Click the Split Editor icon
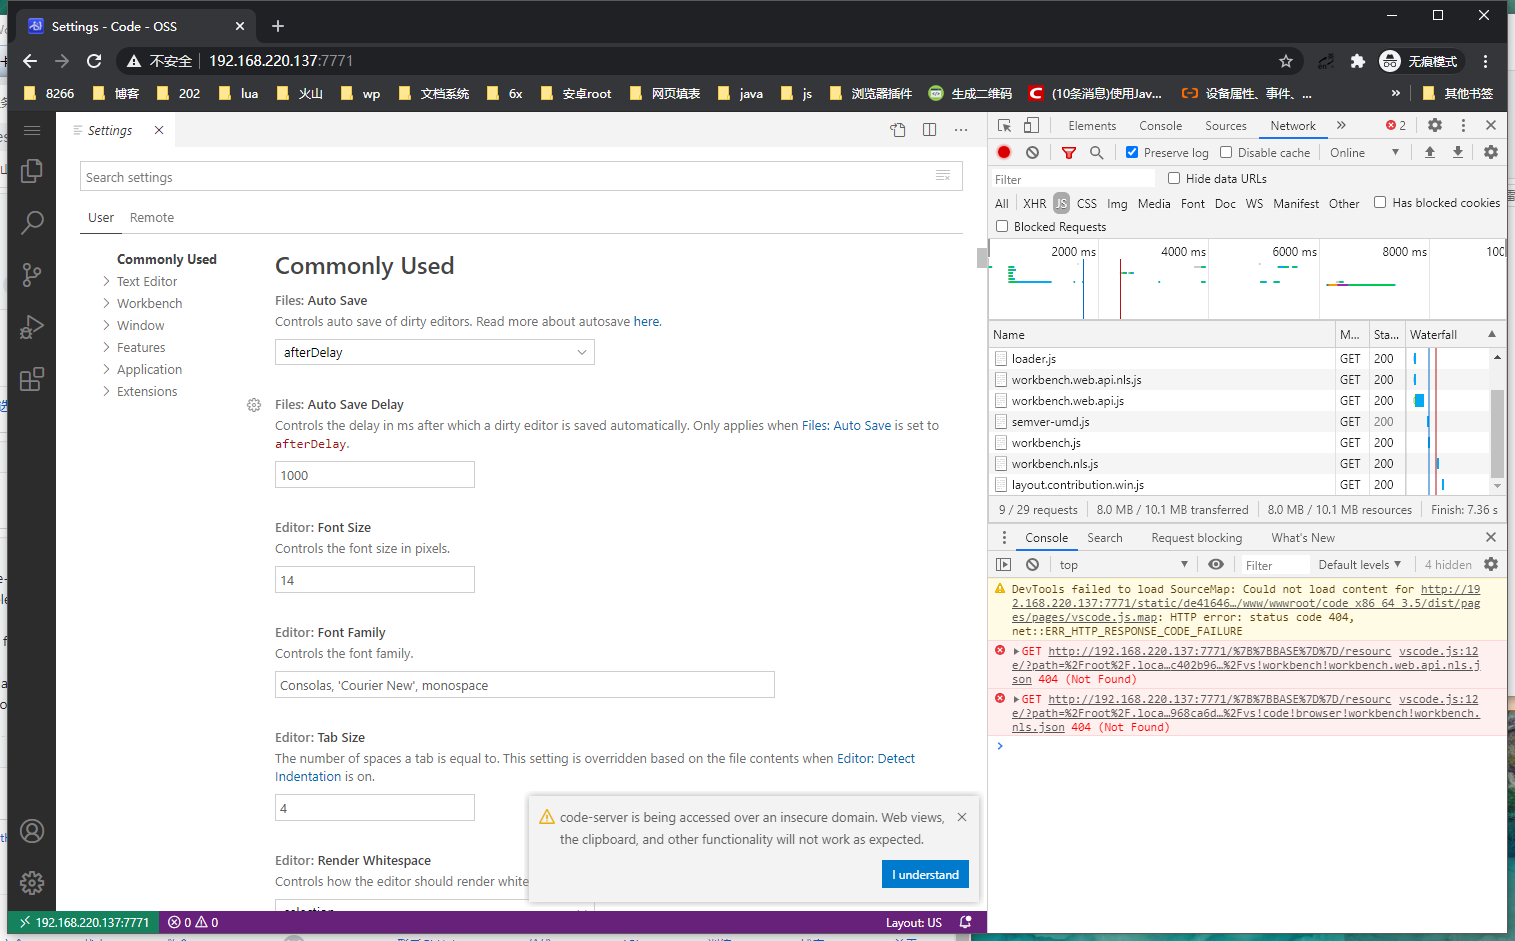The height and width of the screenshot is (941, 1515). tap(930, 130)
